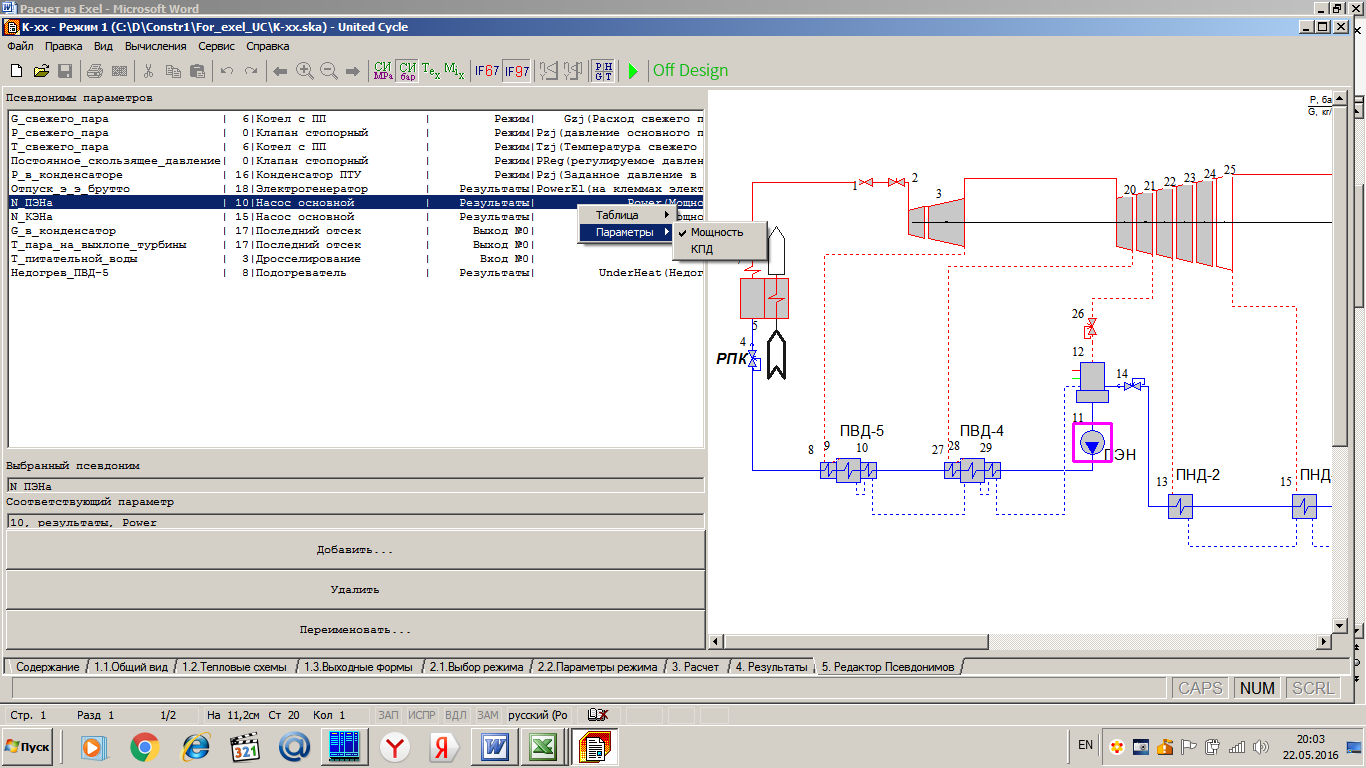Screen dimensions: 1366x768
Task: Click the Zoom out magnifier icon
Action: pyautogui.click(x=328, y=71)
